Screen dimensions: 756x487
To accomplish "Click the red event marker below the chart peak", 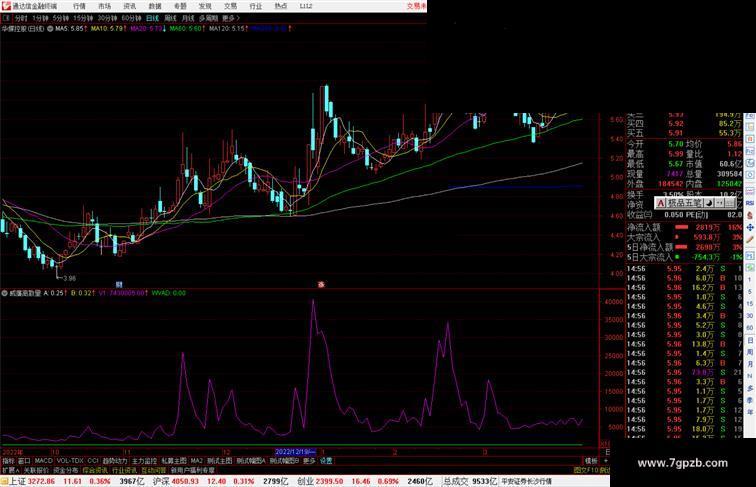I will pos(321,284).
